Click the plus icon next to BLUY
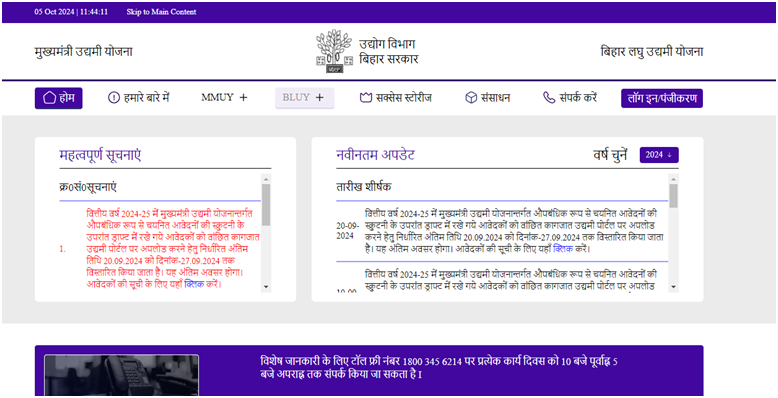The width and height of the screenshot is (778, 398). coord(320,98)
